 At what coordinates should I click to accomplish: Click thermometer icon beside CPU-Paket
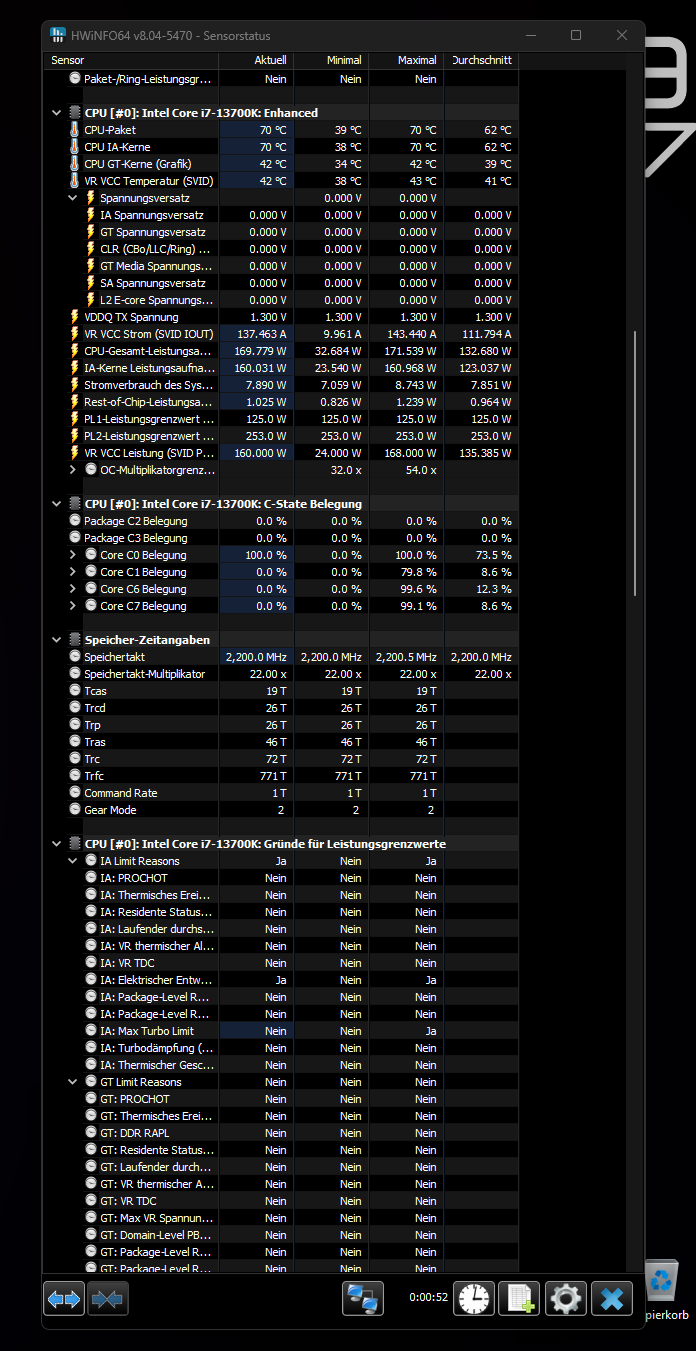click(75, 130)
